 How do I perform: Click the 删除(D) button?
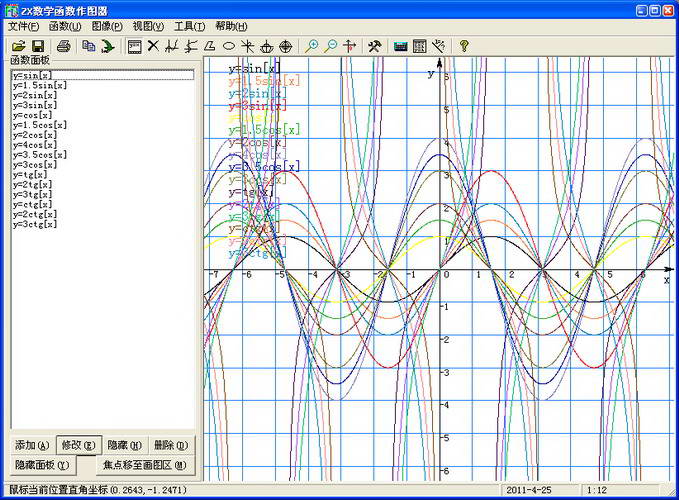click(x=171, y=445)
